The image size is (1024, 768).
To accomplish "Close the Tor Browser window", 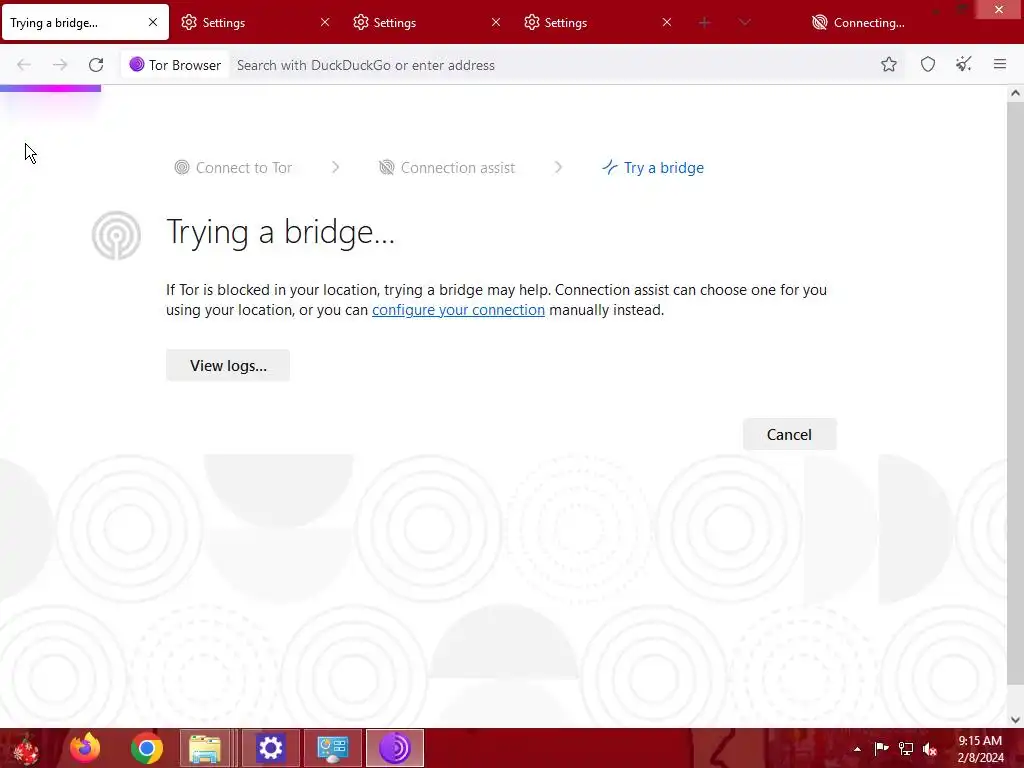I will click(x=999, y=9).
